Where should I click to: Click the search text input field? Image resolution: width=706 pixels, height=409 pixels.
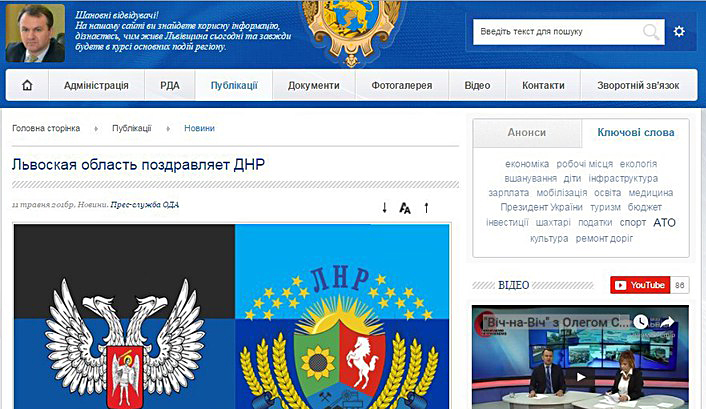tap(558, 32)
